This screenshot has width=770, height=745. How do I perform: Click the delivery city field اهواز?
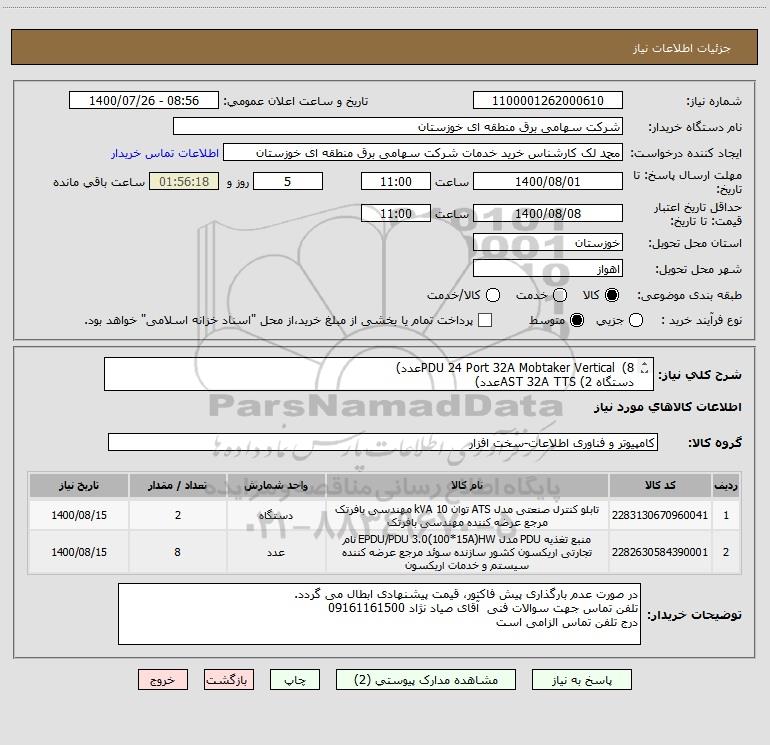pos(548,268)
